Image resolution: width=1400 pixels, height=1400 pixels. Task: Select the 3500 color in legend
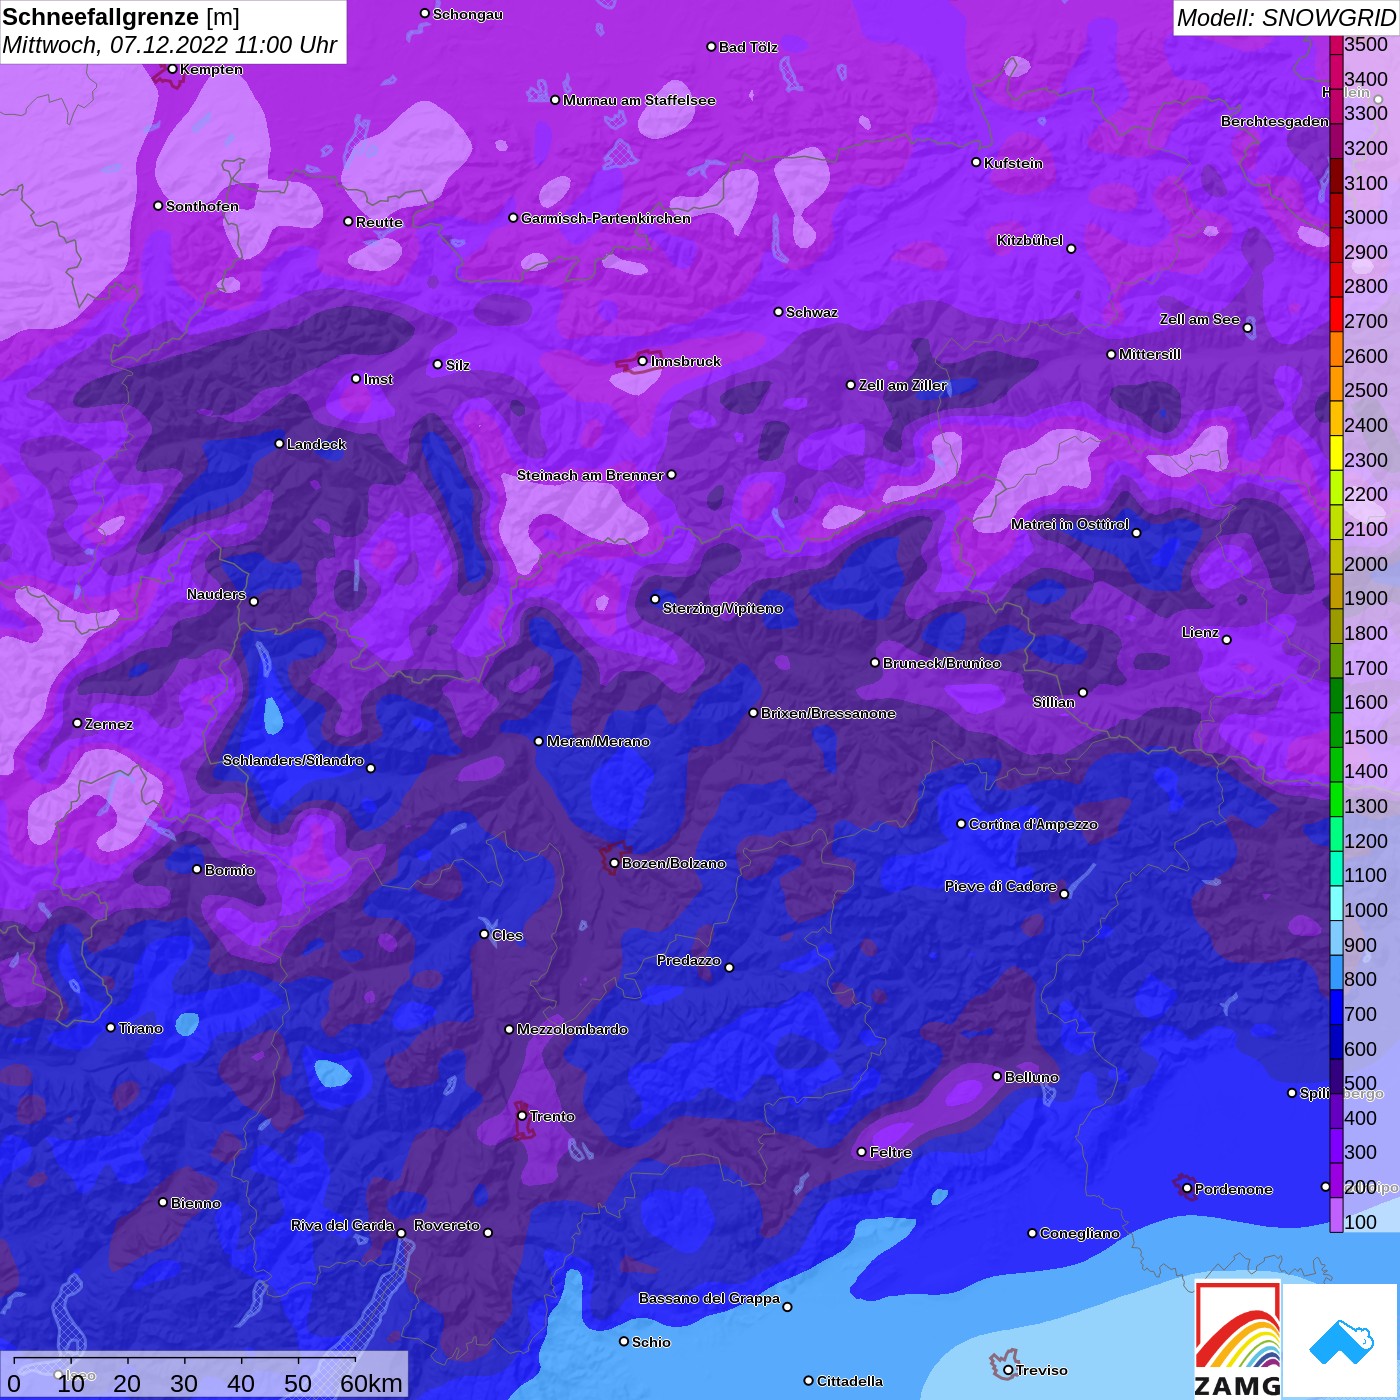(x=1336, y=45)
